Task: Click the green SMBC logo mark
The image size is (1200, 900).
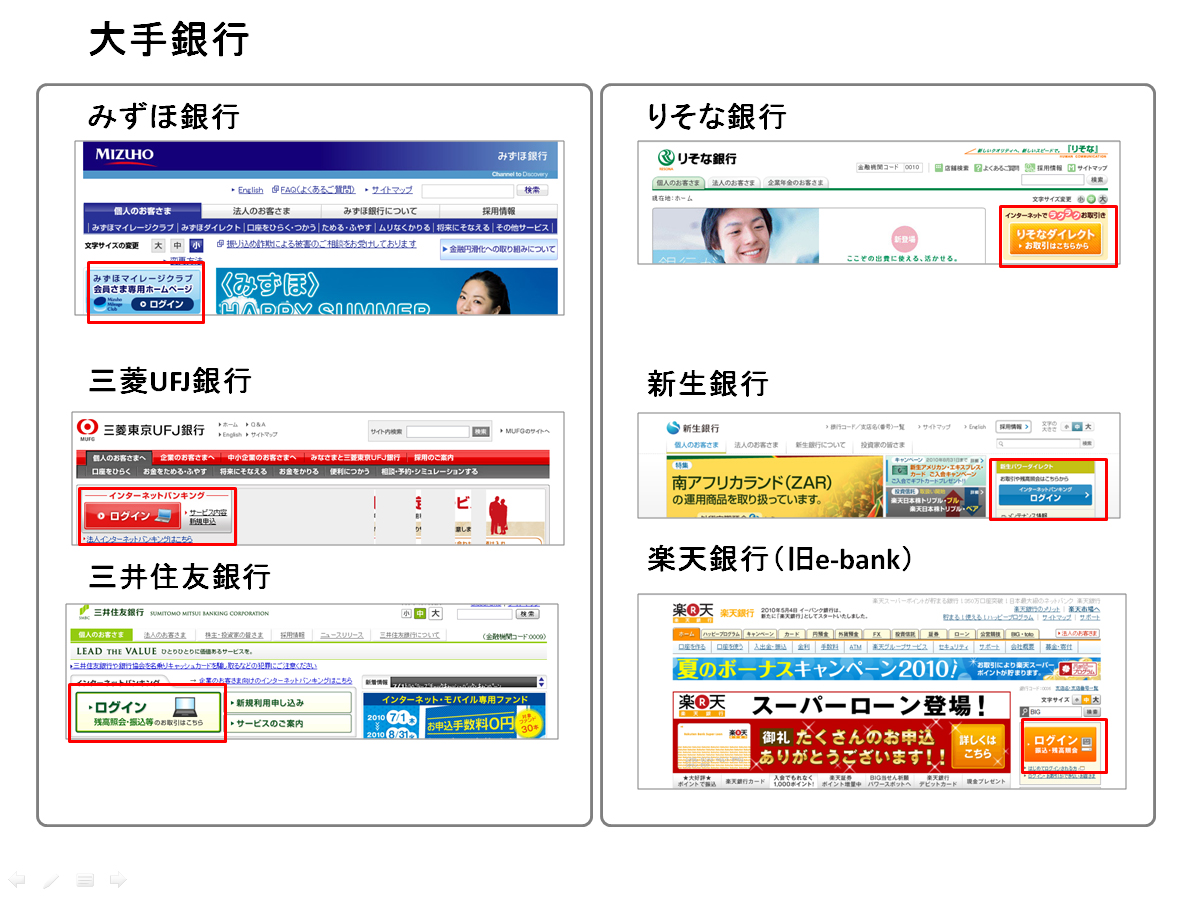Action: (x=84, y=612)
